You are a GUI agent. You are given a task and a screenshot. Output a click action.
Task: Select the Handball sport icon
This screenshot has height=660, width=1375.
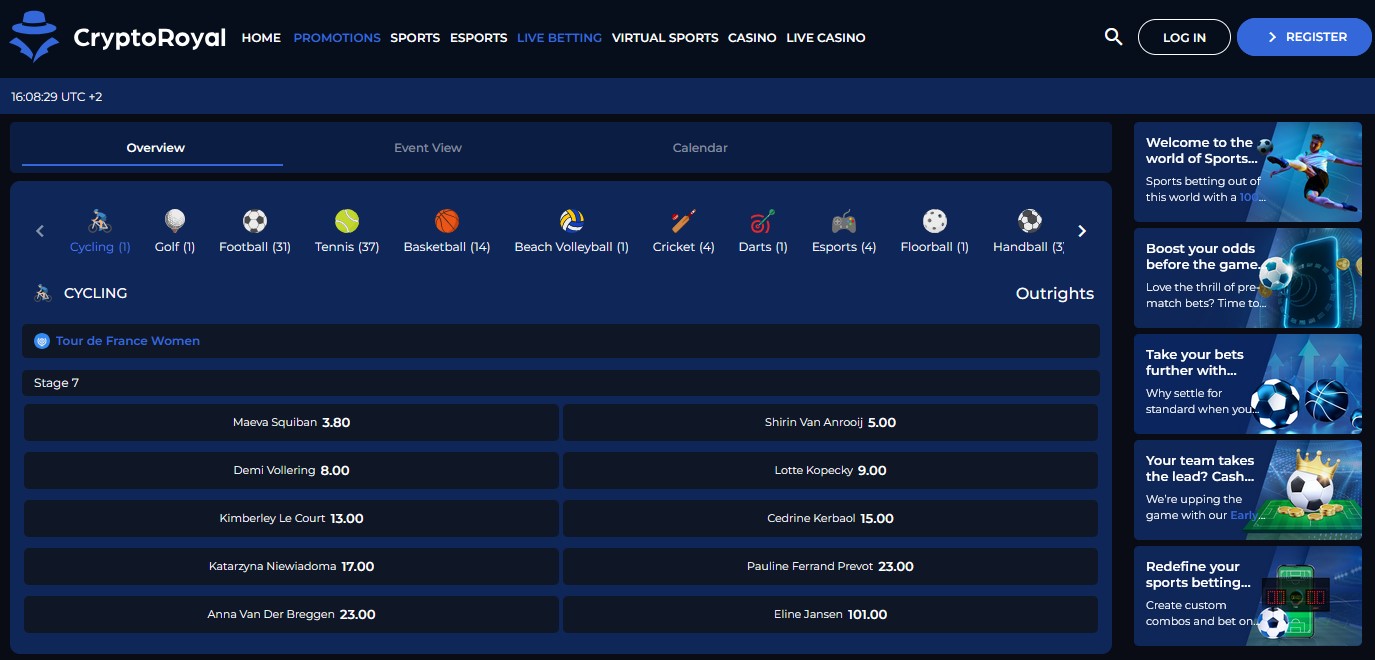click(1030, 221)
